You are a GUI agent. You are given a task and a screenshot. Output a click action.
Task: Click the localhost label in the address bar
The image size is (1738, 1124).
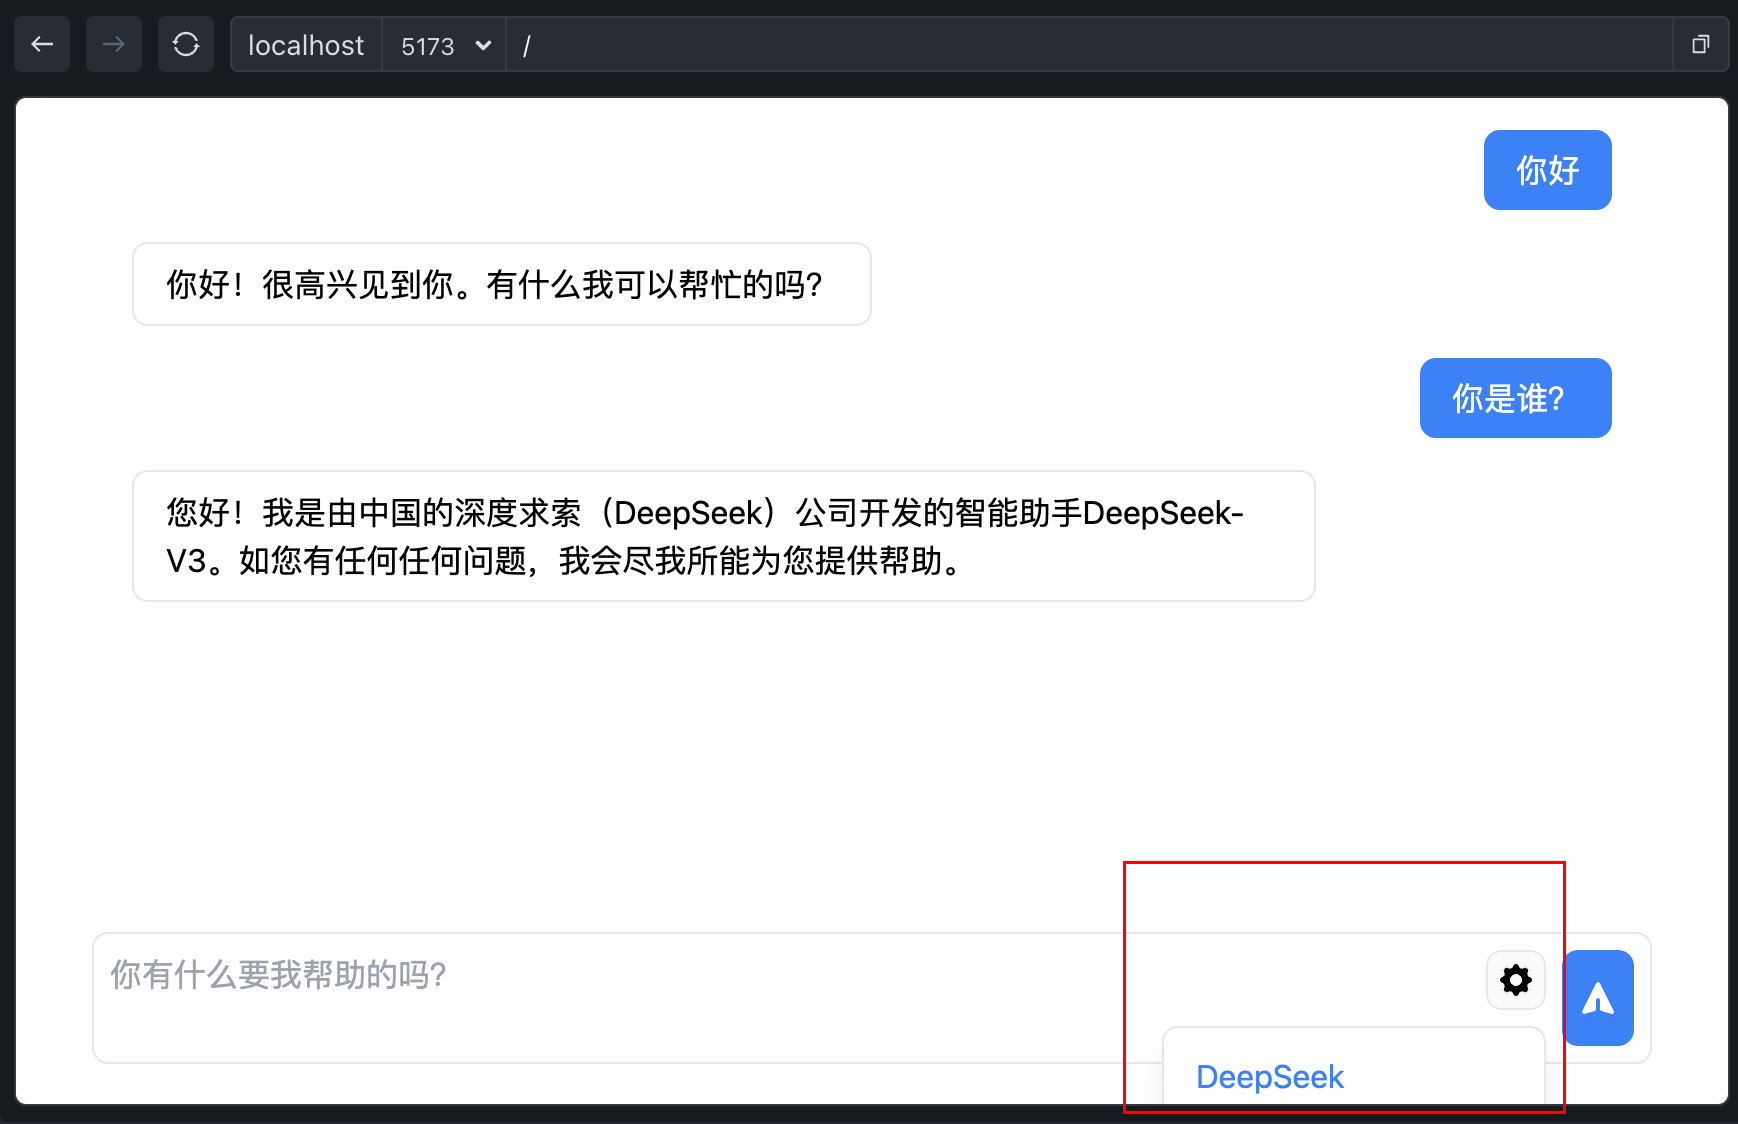pyautogui.click(x=305, y=45)
